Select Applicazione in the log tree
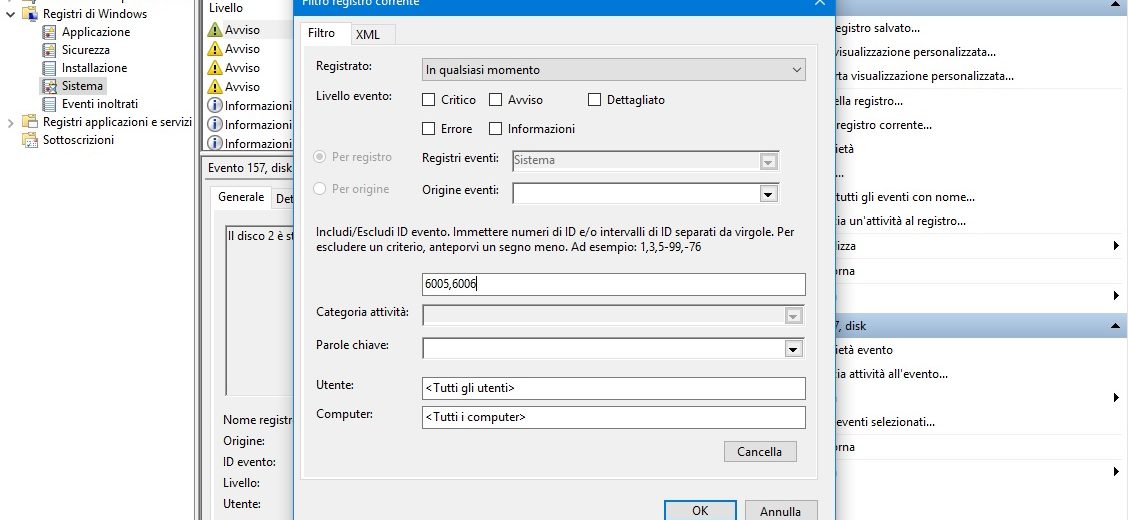This screenshot has height=520, width=1128. [x=96, y=32]
